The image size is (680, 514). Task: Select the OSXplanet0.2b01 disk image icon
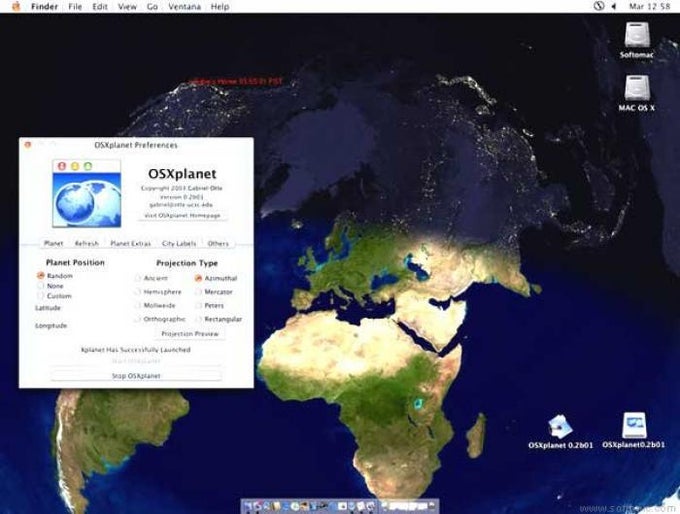[x=634, y=426]
